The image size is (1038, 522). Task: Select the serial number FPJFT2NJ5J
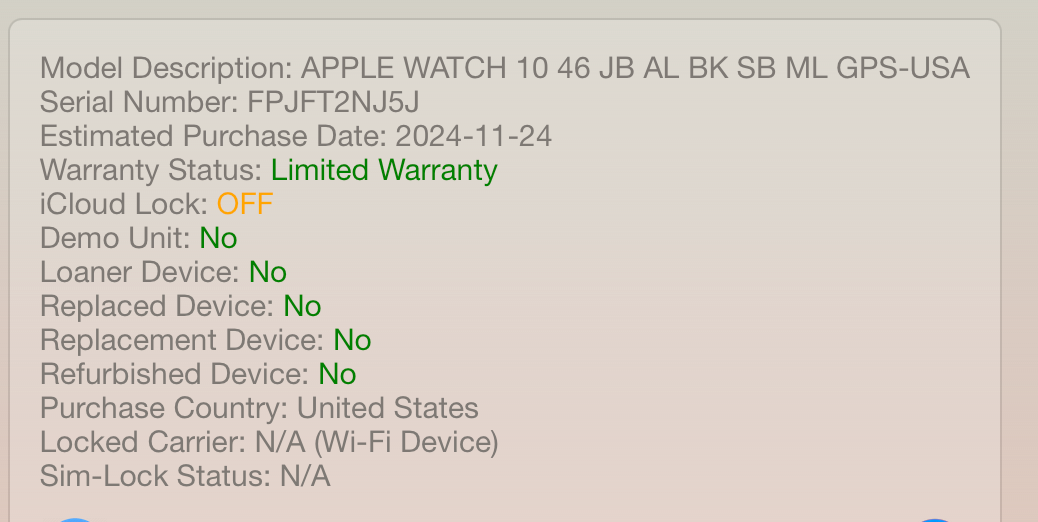coord(333,103)
